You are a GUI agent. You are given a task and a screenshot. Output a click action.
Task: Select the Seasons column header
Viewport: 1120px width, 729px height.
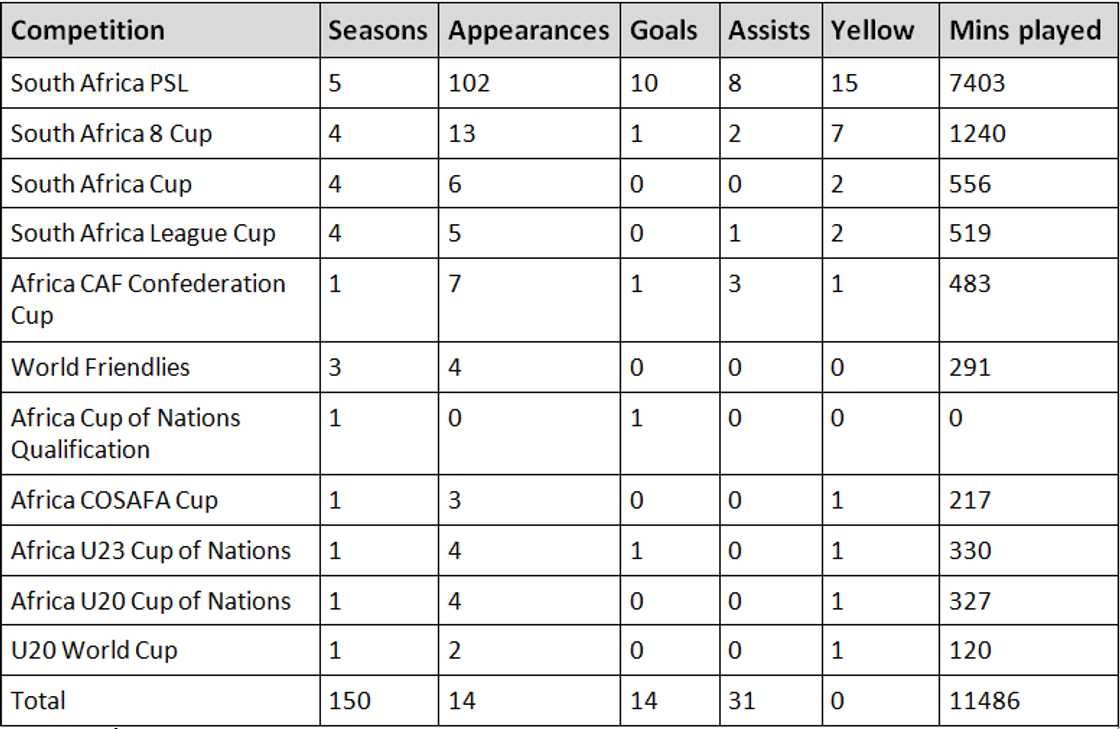377,30
